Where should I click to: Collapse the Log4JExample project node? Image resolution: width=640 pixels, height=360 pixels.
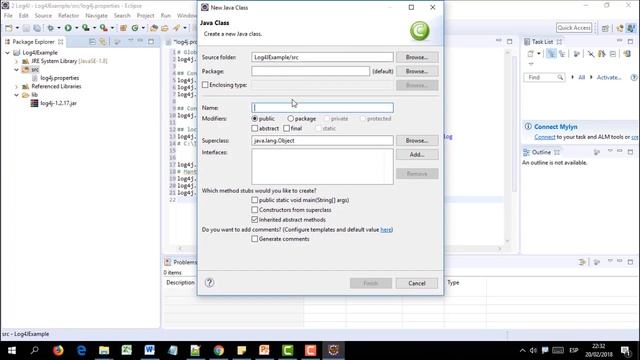7,53
